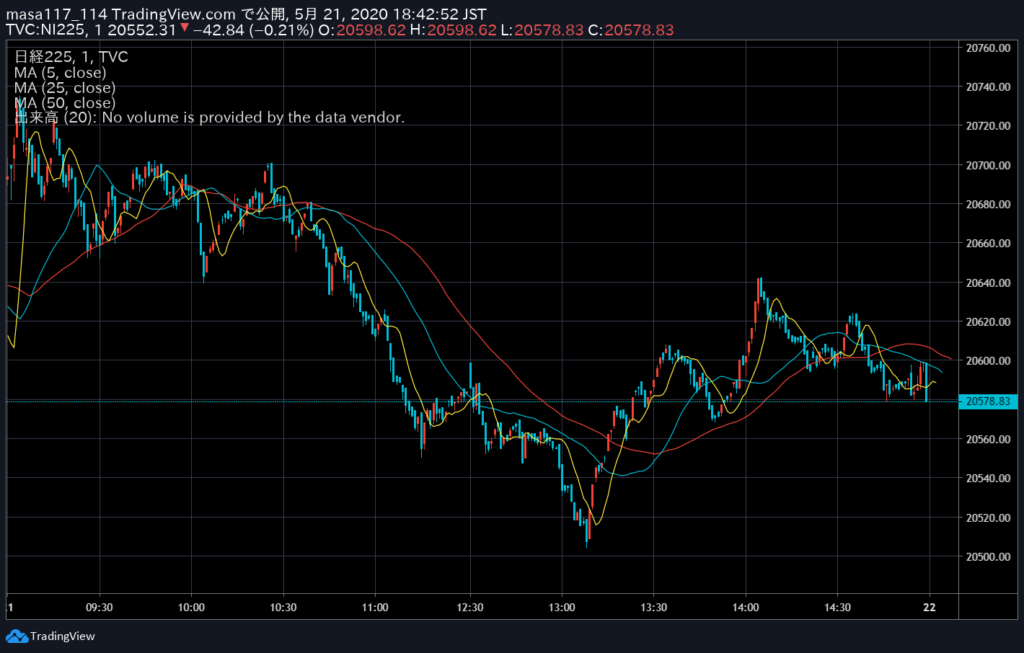Click the 20660.00 price axis label
The height and width of the screenshot is (653, 1024).
click(988, 244)
